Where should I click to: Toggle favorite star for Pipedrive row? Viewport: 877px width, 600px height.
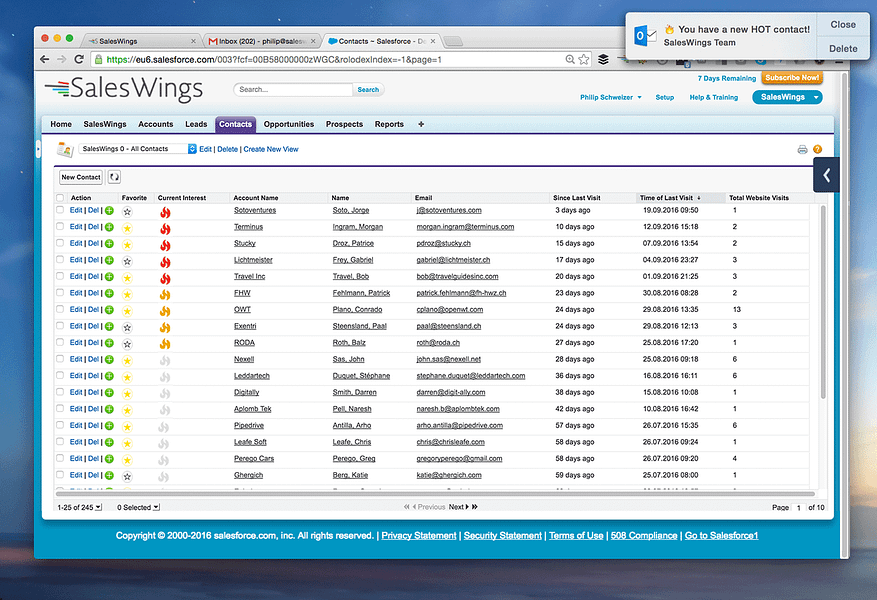[x=128, y=427]
